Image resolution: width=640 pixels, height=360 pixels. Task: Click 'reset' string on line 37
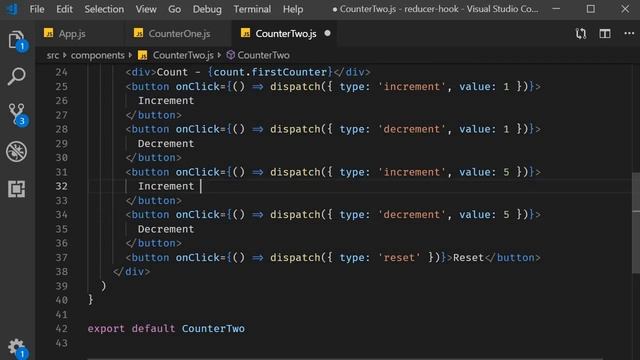(x=399, y=258)
